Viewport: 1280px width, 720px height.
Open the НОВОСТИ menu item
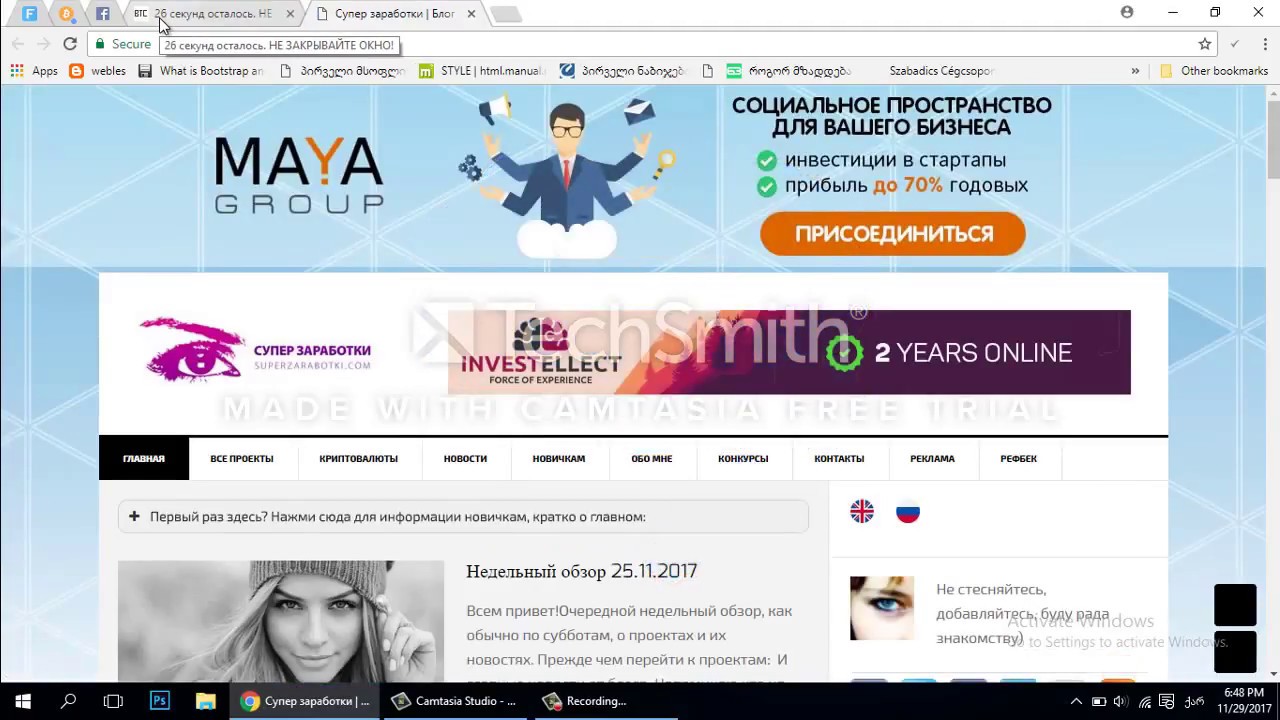[x=465, y=459]
